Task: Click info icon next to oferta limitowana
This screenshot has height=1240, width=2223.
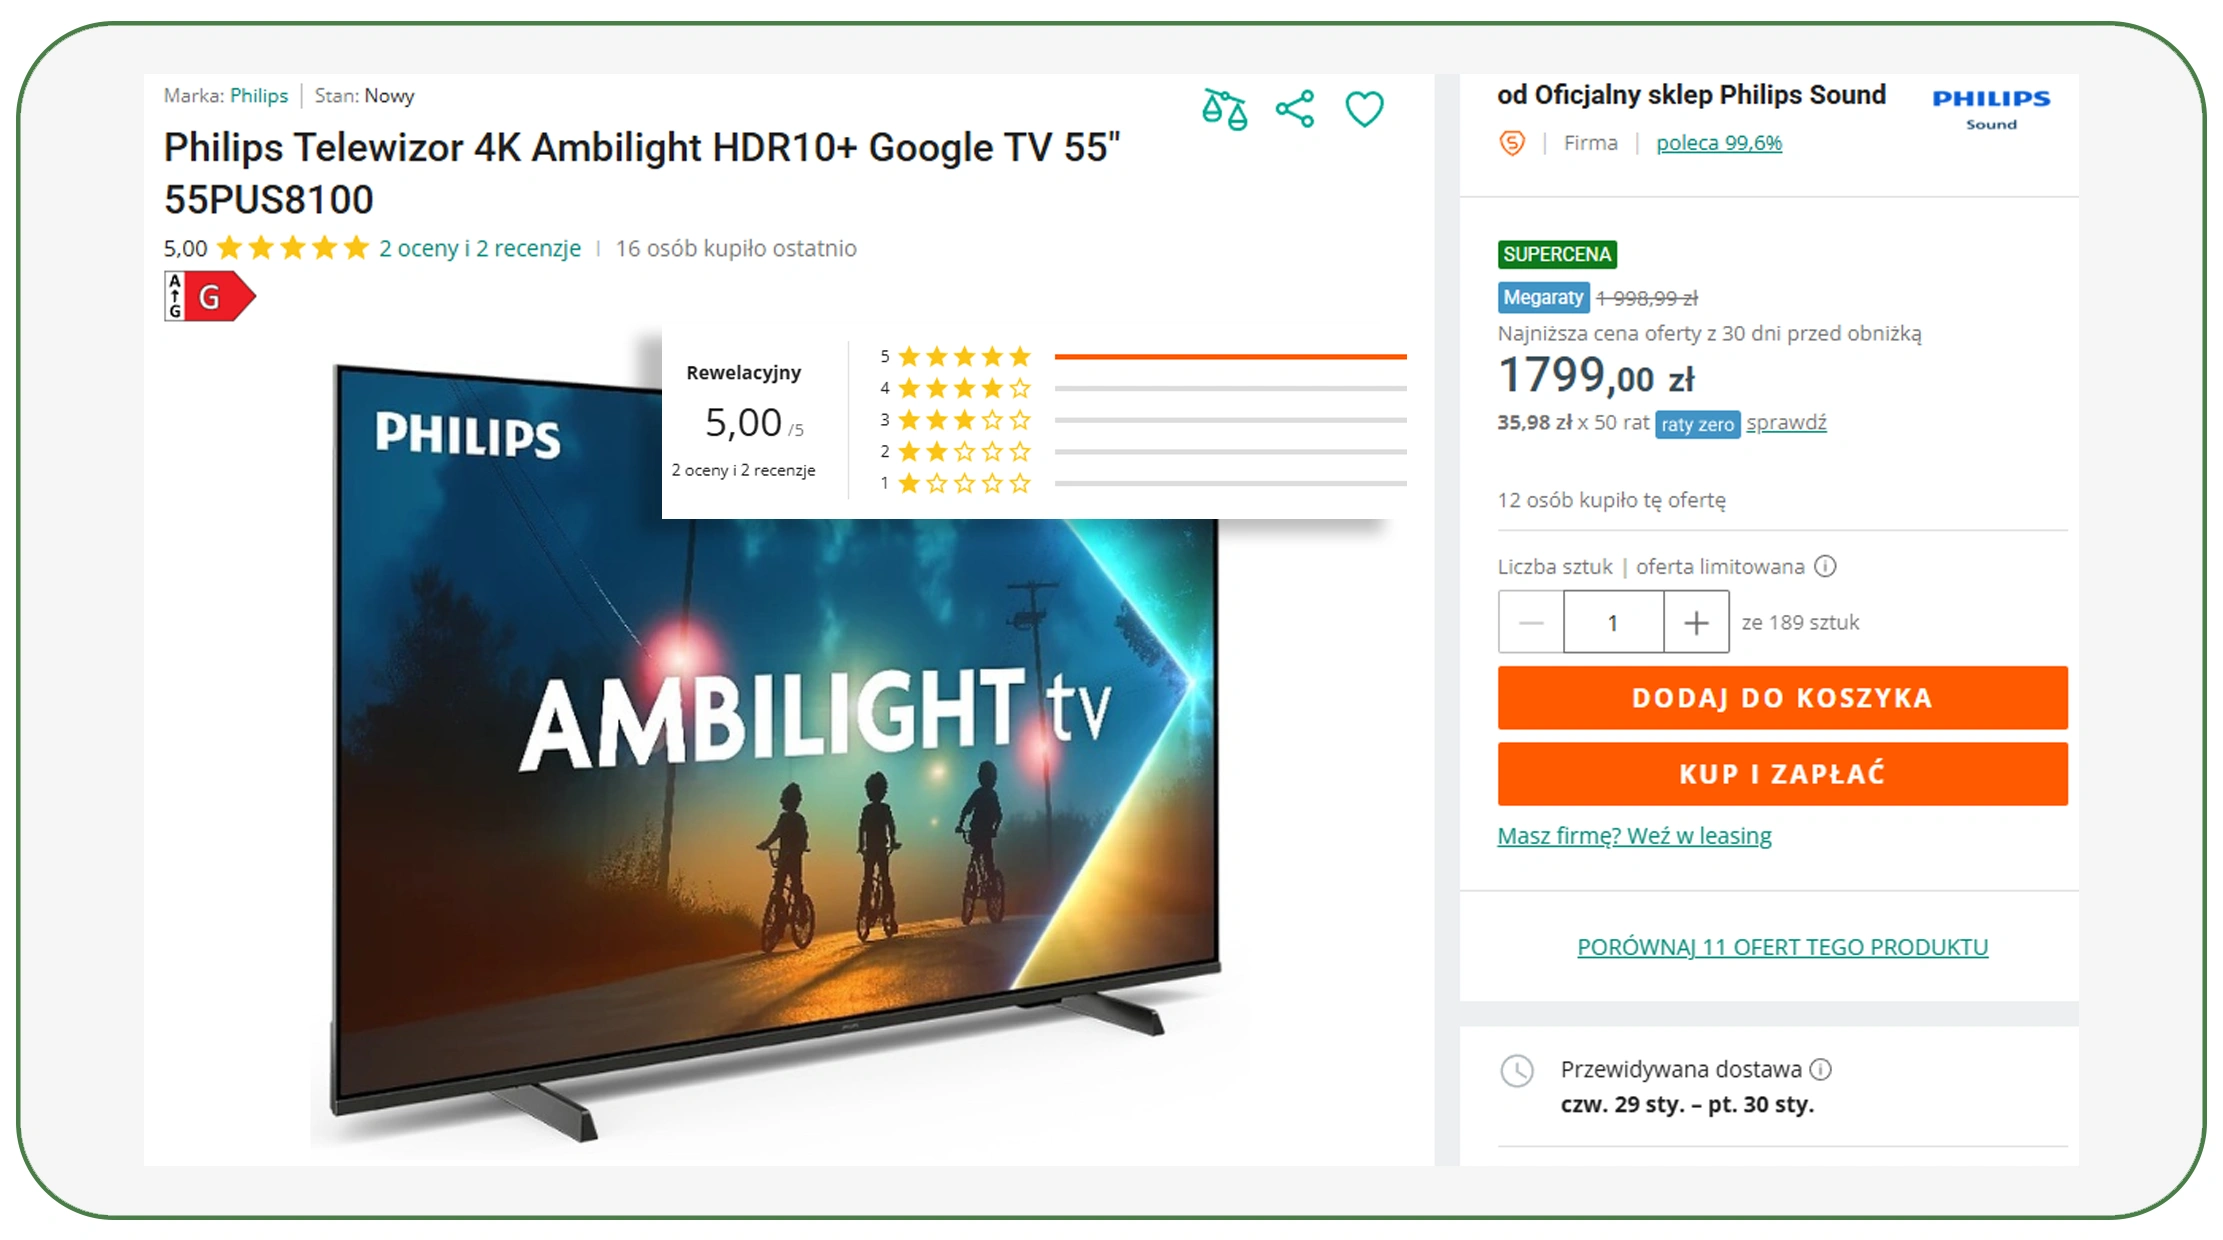Action: (1825, 566)
